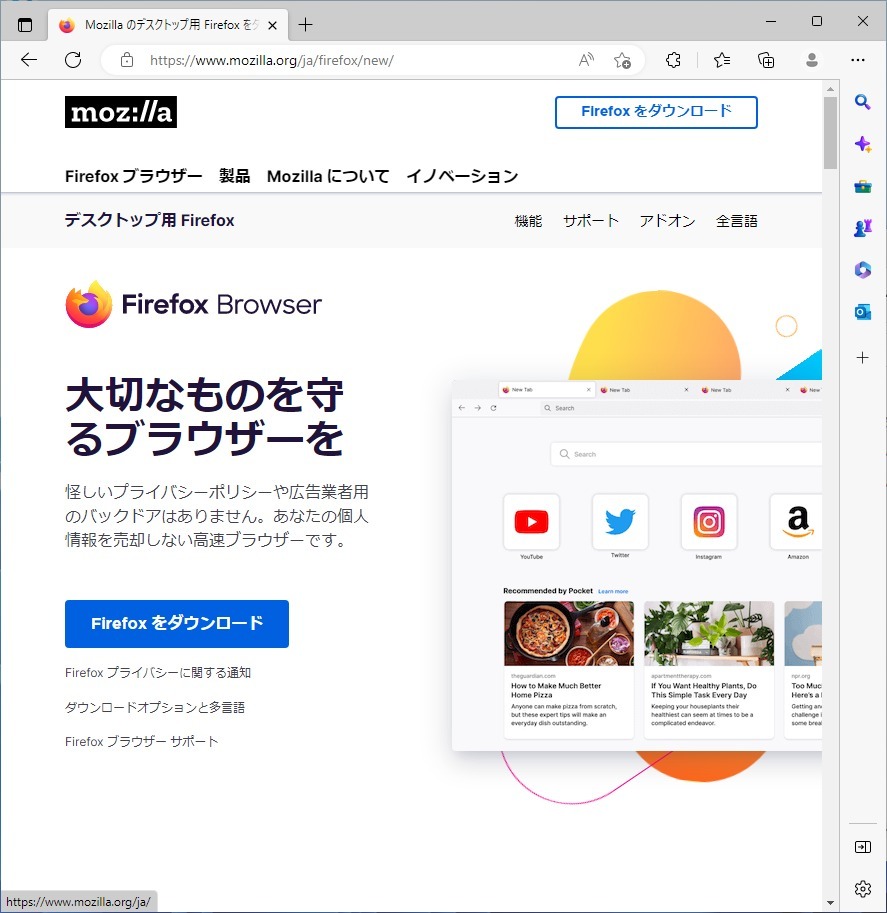
Task: Open the Collections icon
Action: (x=766, y=60)
